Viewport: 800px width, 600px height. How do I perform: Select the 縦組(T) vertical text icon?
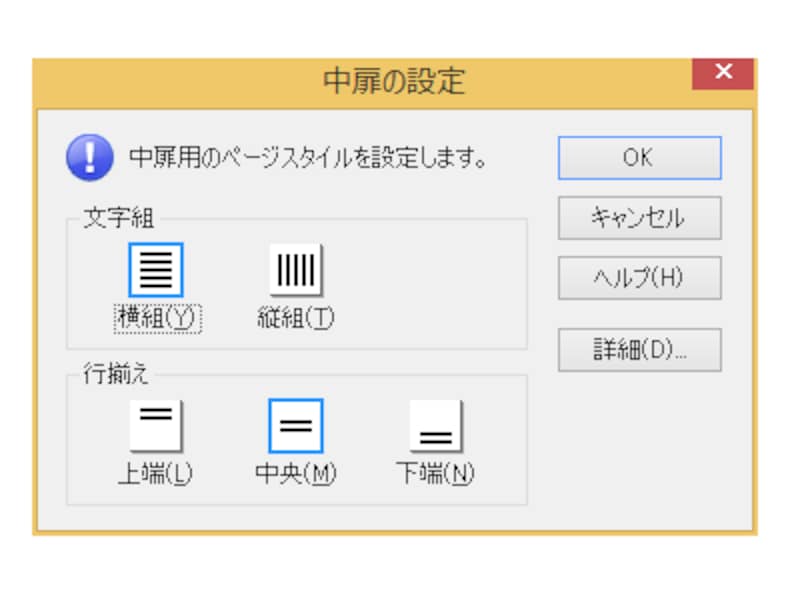296,270
